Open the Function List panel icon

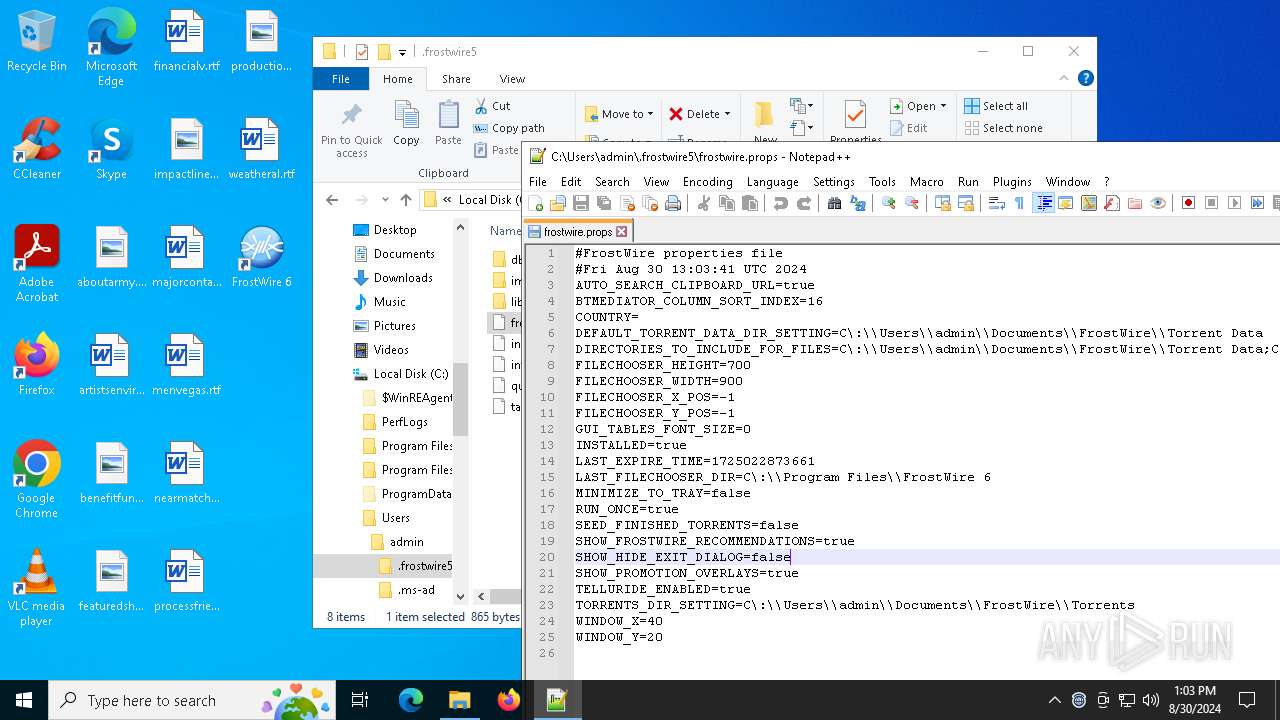[x=1112, y=203]
